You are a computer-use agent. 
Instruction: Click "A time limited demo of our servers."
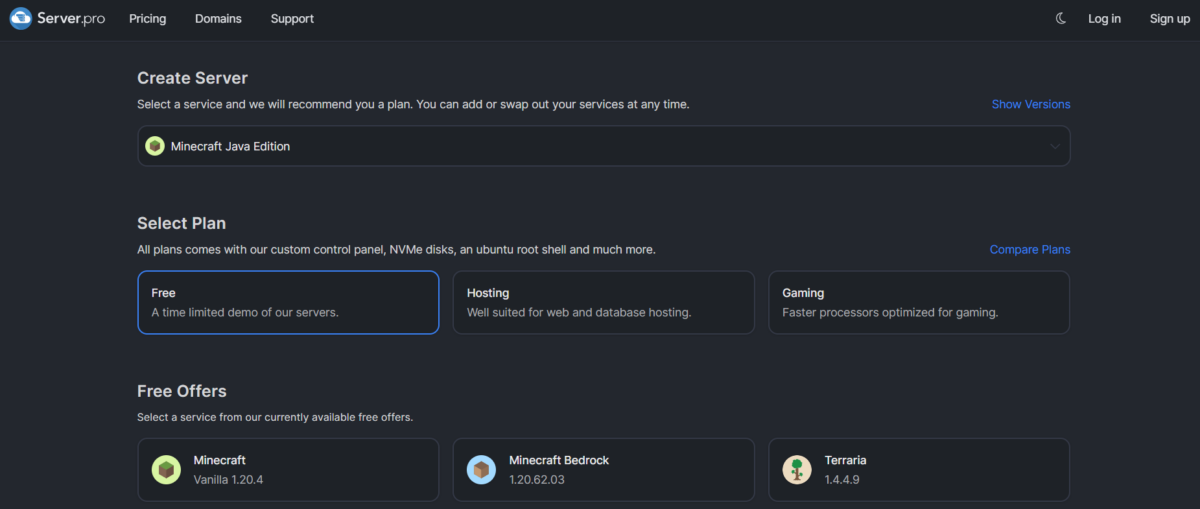pyautogui.click(x=245, y=312)
